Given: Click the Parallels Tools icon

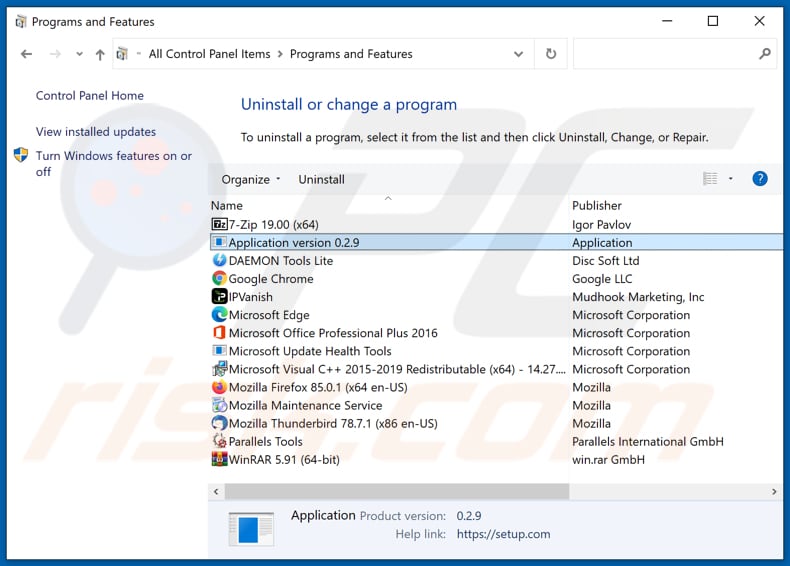Looking at the screenshot, I should click(219, 442).
